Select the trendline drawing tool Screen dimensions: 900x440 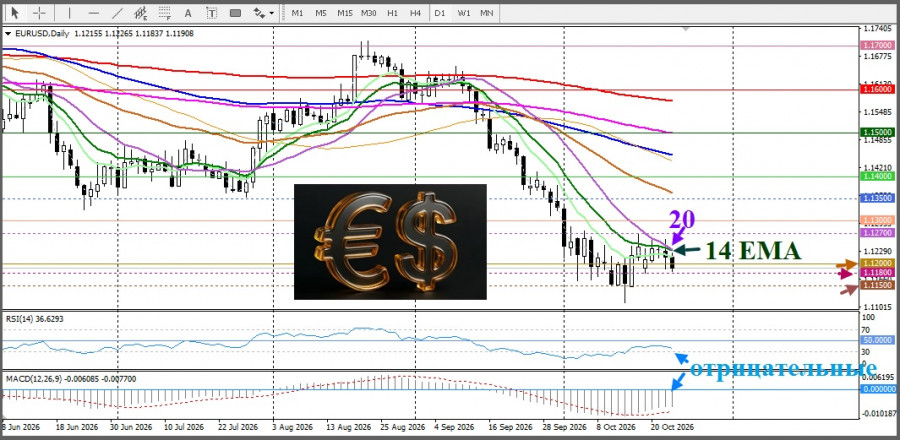(x=117, y=12)
